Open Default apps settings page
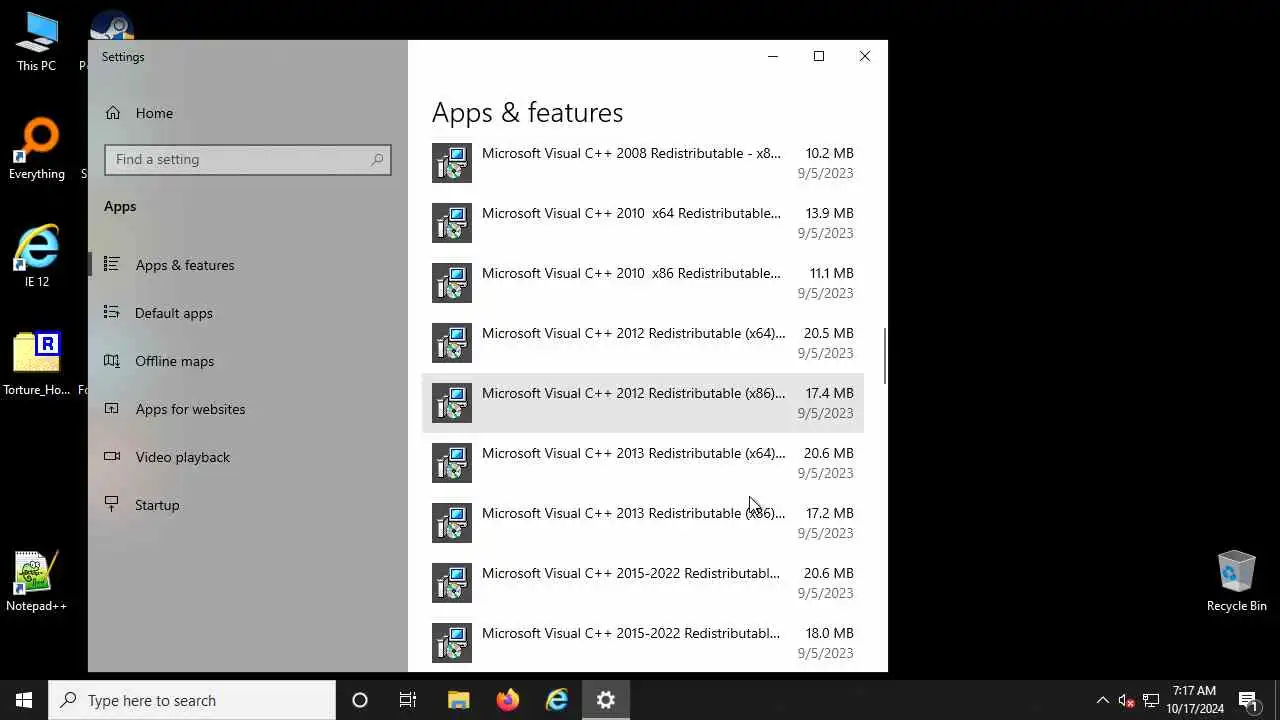1280x720 pixels. [247, 313]
